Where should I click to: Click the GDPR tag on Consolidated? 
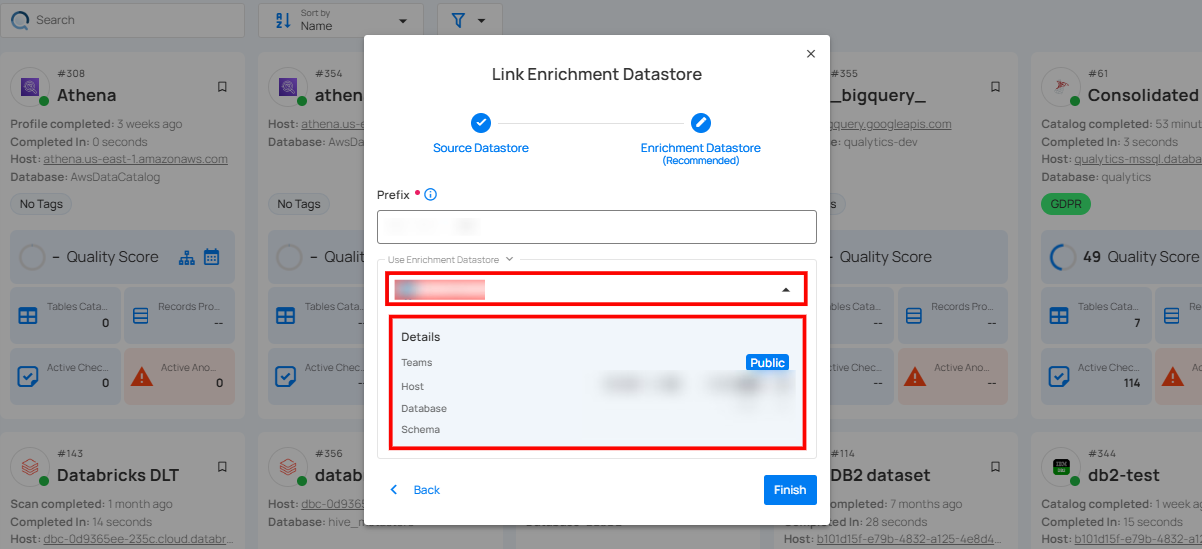[x=1065, y=204]
